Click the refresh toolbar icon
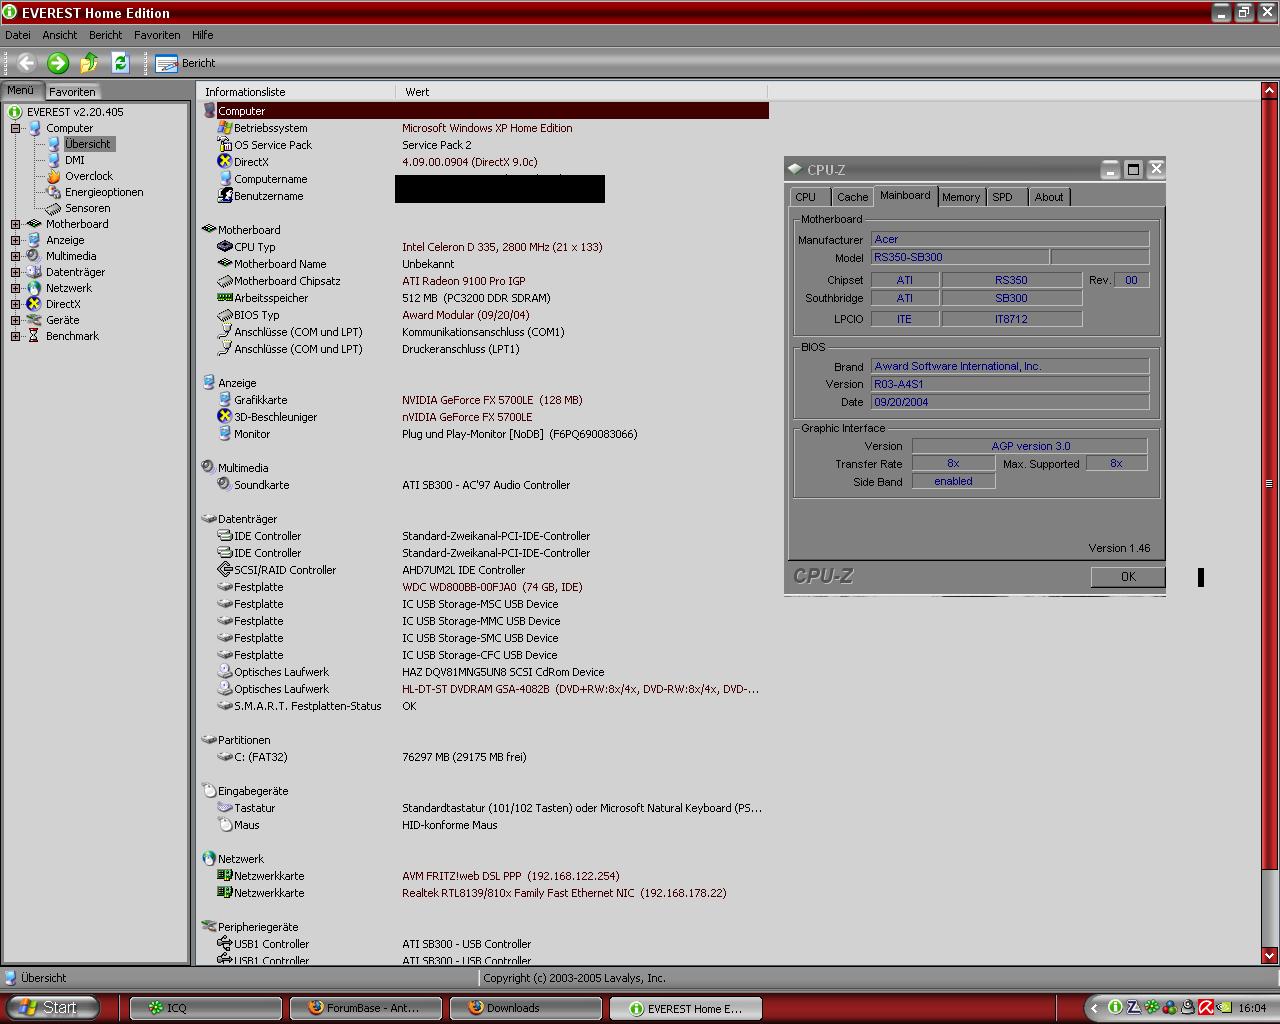The height and width of the screenshot is (1024, 1280). tap(120, 63)
